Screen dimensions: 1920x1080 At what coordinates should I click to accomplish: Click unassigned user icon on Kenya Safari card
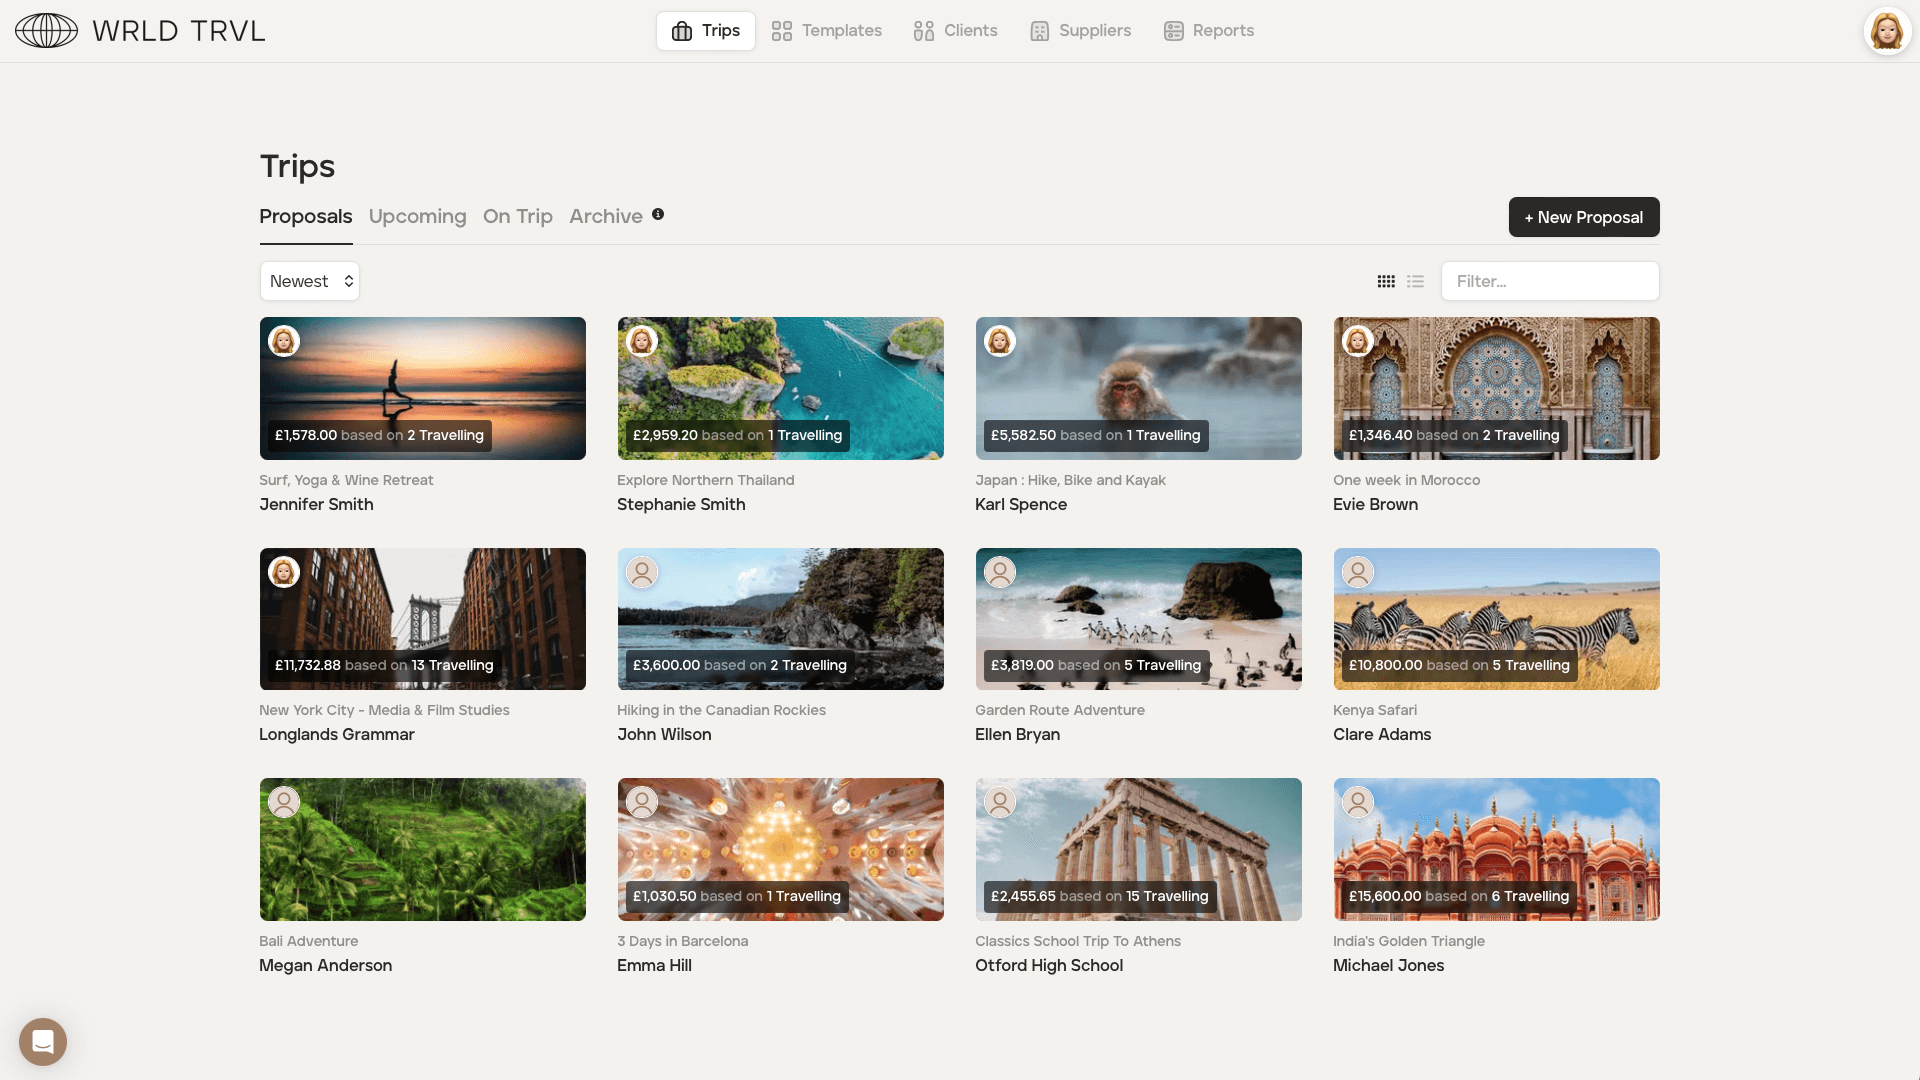coord(1358,572)
